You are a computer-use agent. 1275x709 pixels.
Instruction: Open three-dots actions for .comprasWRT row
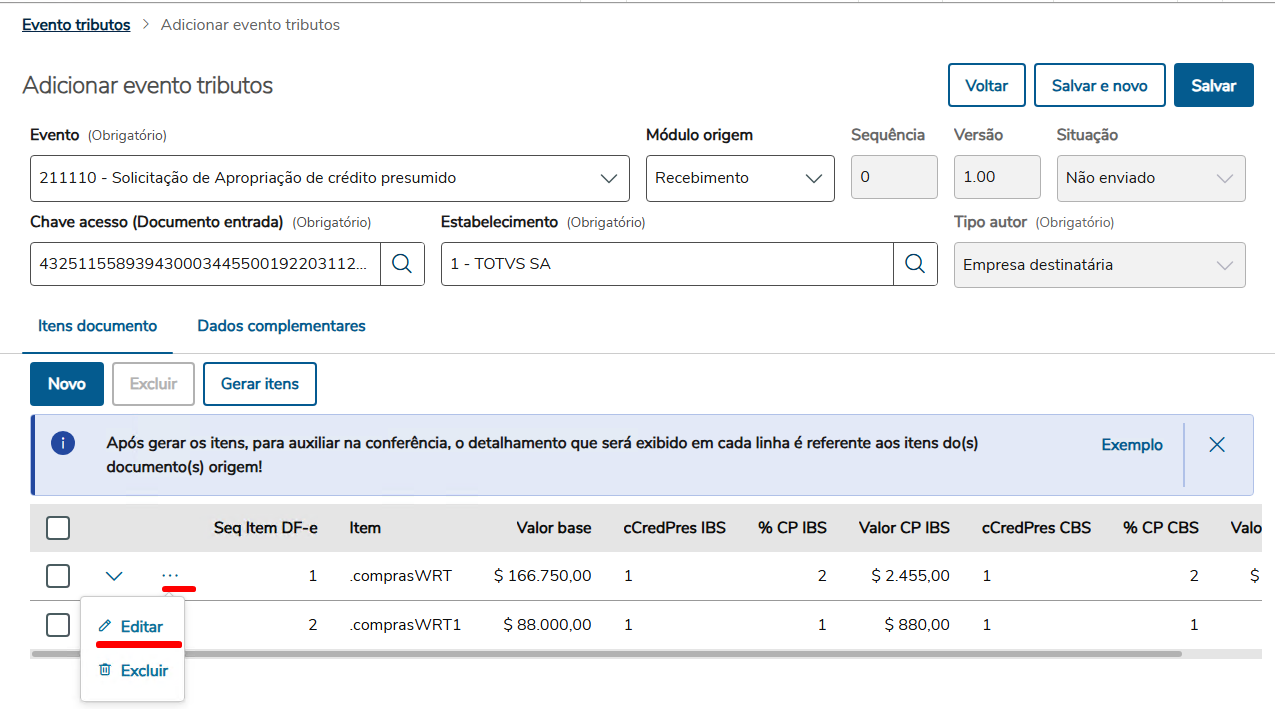(x=170, y=576)
